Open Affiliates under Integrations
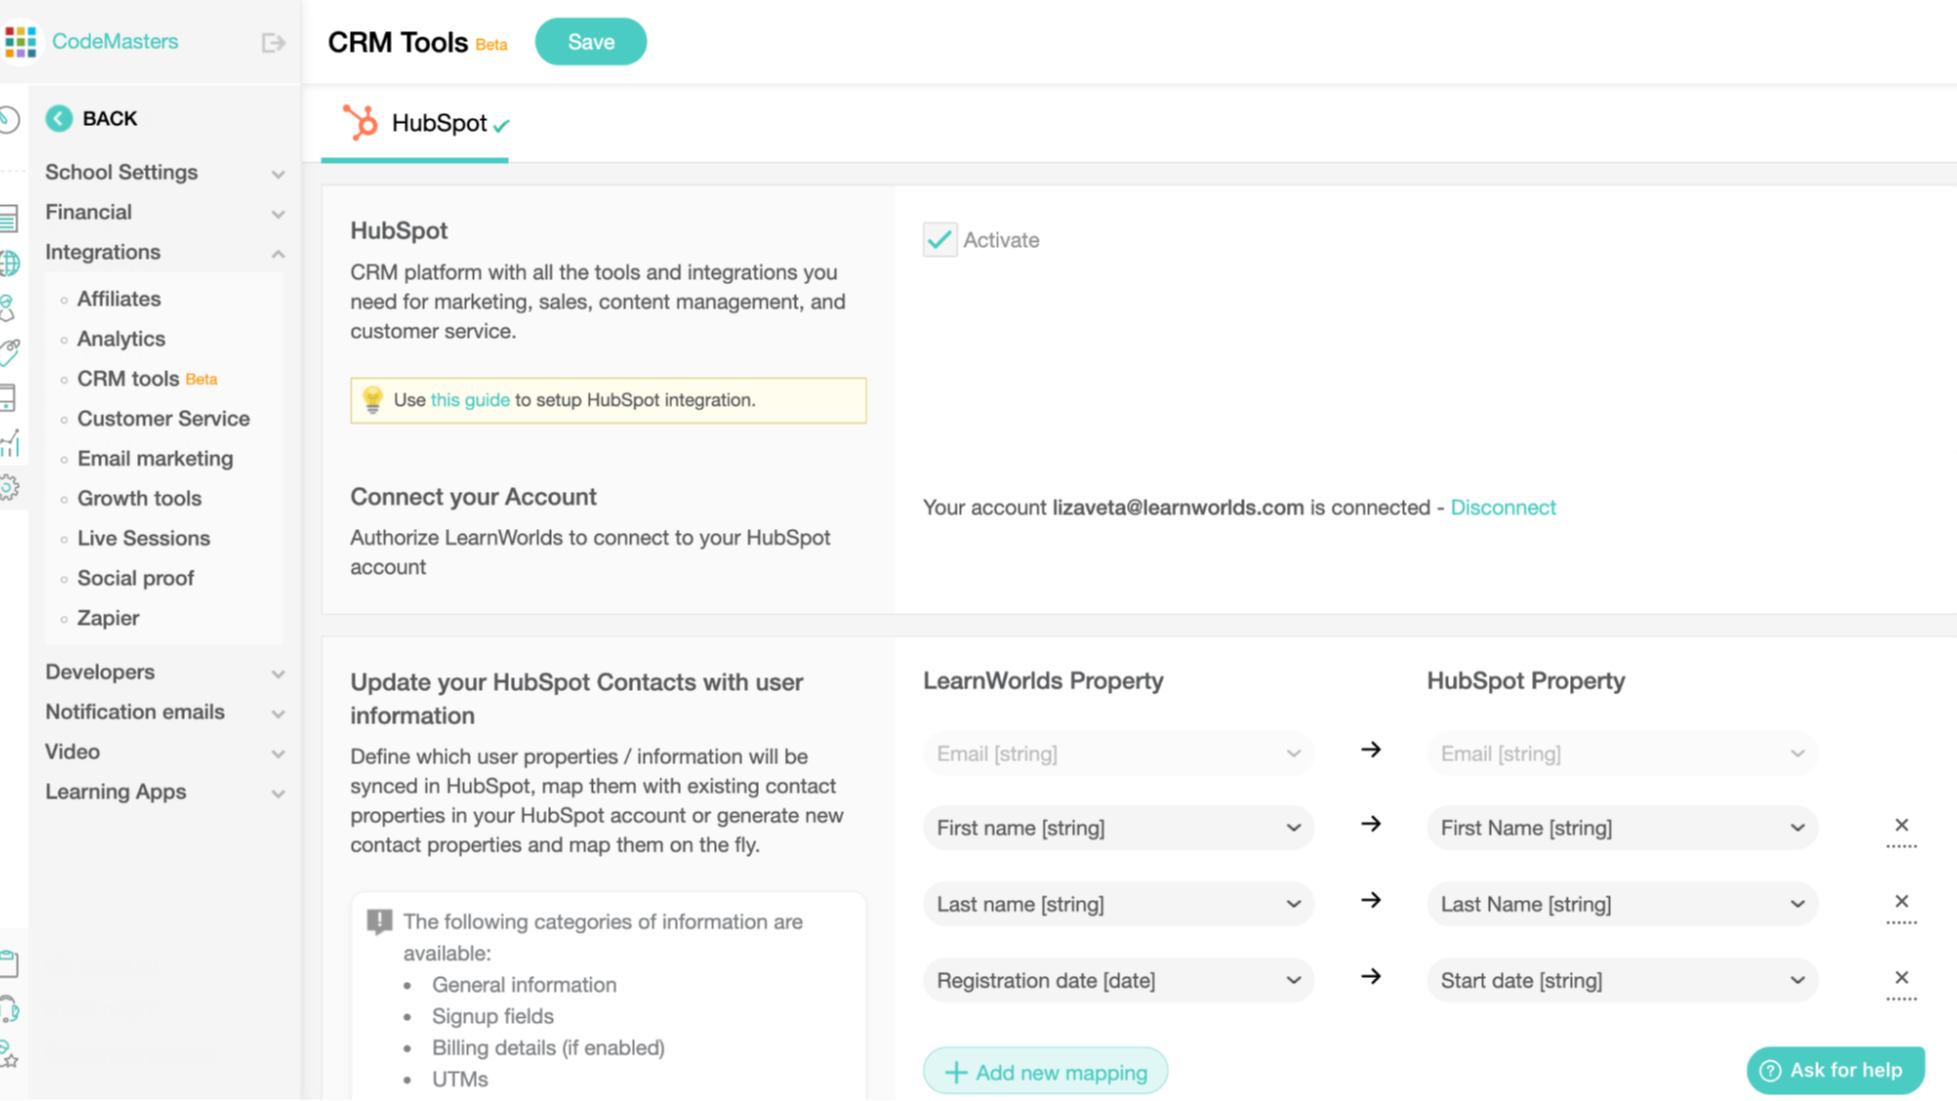This screenshot has width=1957, height=1101. coord(119,299)
